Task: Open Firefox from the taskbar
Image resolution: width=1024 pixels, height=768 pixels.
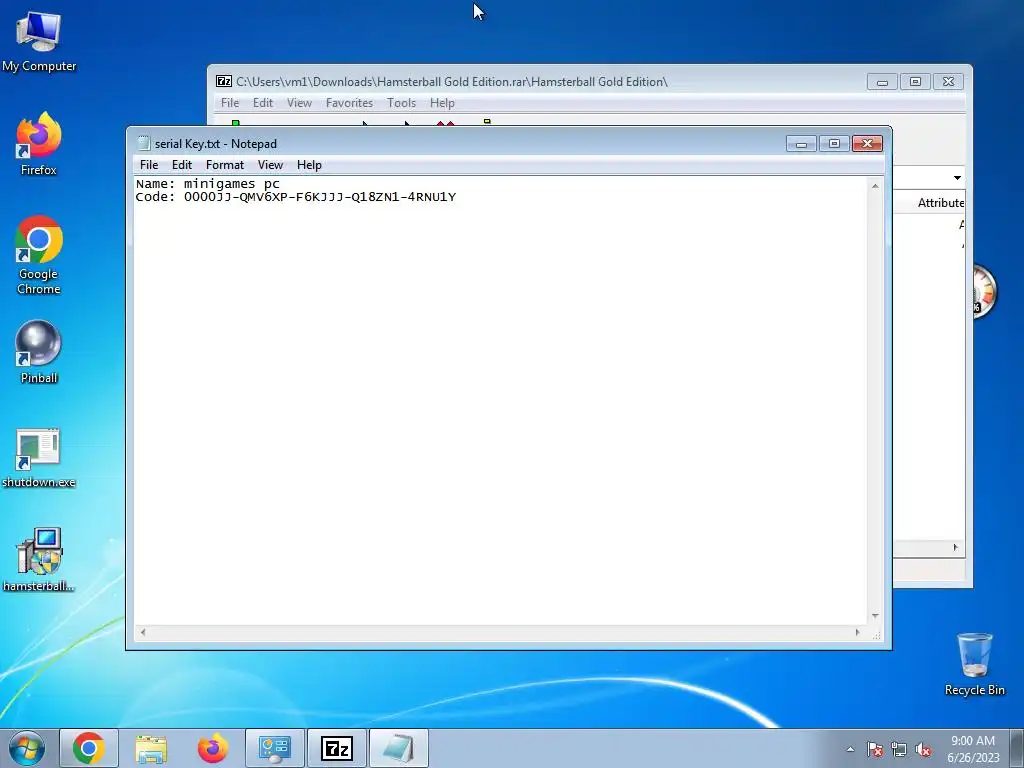Action: tap(213, 748)
